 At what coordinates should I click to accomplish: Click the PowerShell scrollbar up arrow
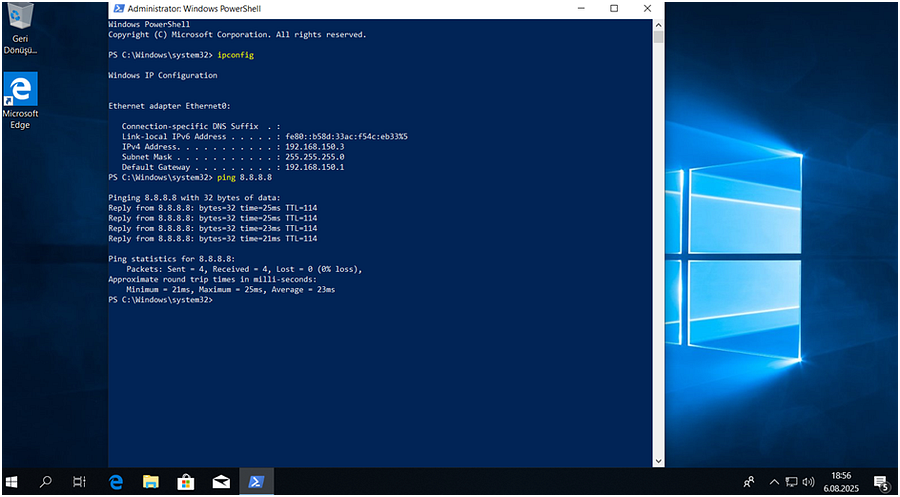coord(658,24)
